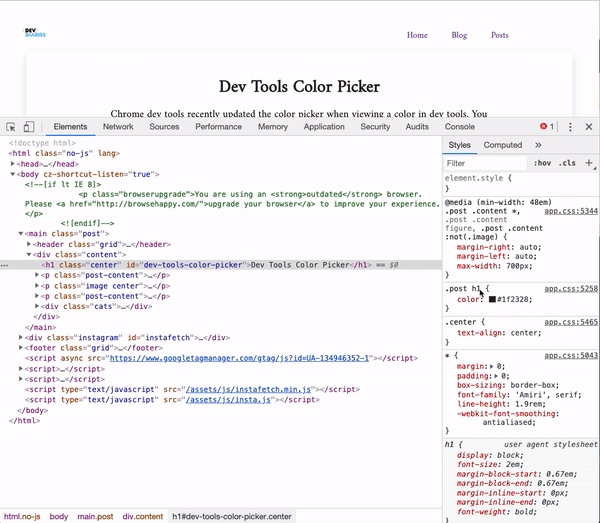Expand the margin shorthand property arrow

pos(492,366)
